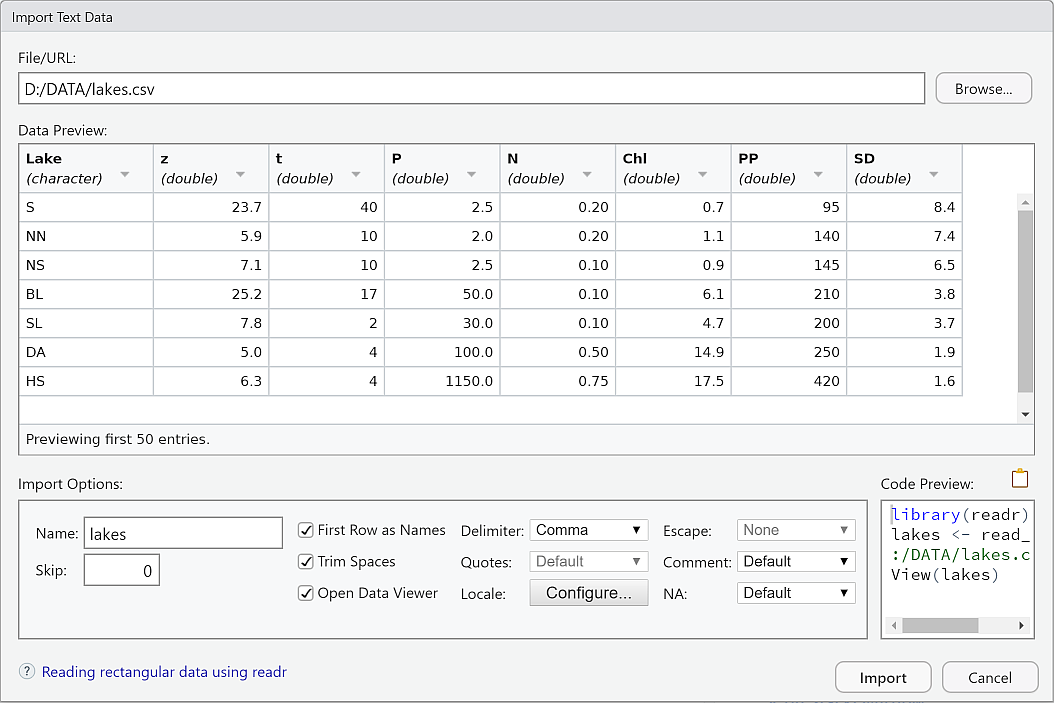Viewport: 1054px width, 703px height.
Task: Open Lake column type menu arrow
Action: pos(125,175)
